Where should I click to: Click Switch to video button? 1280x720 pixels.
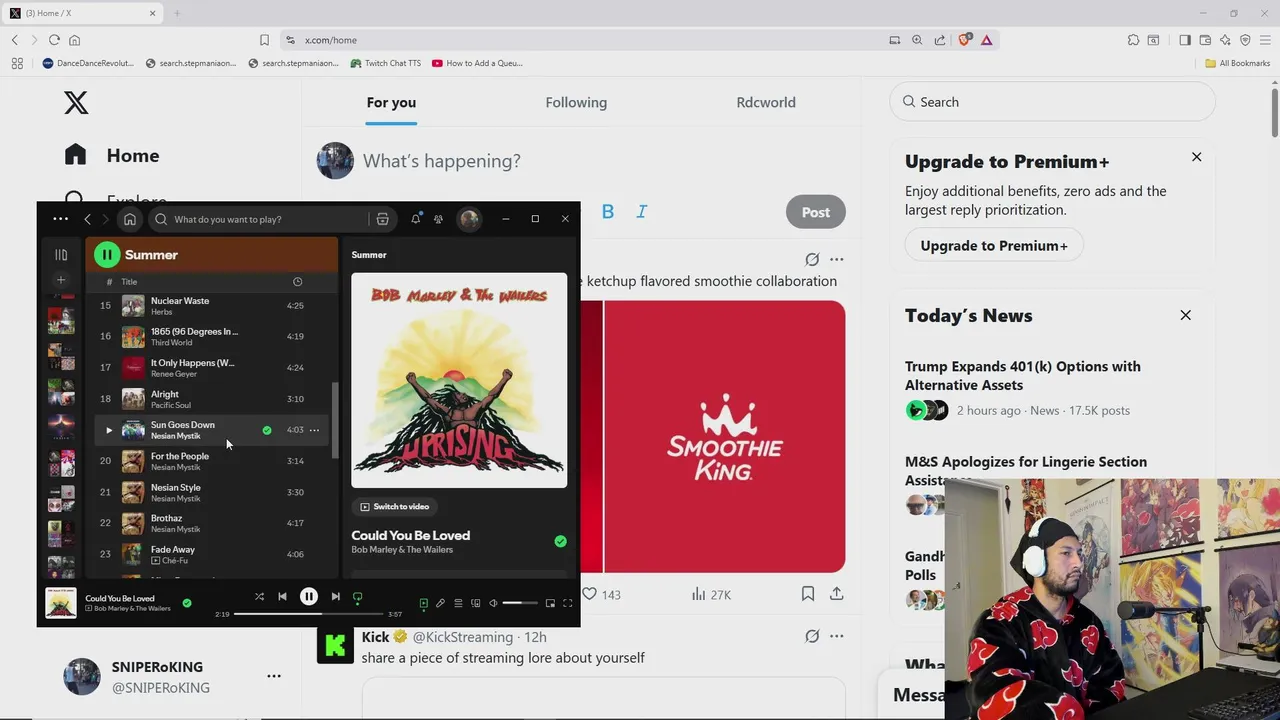pyautogui.click(x=395, y=507)
